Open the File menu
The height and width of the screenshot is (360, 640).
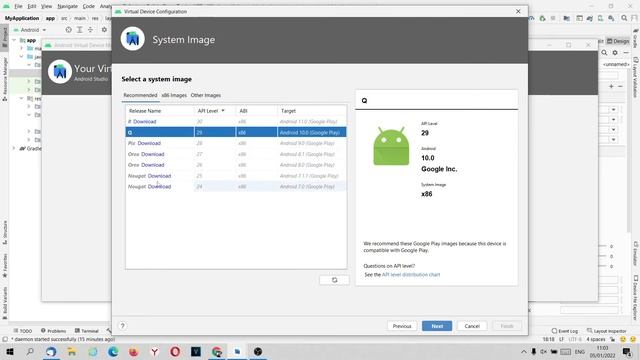point(18,6)
